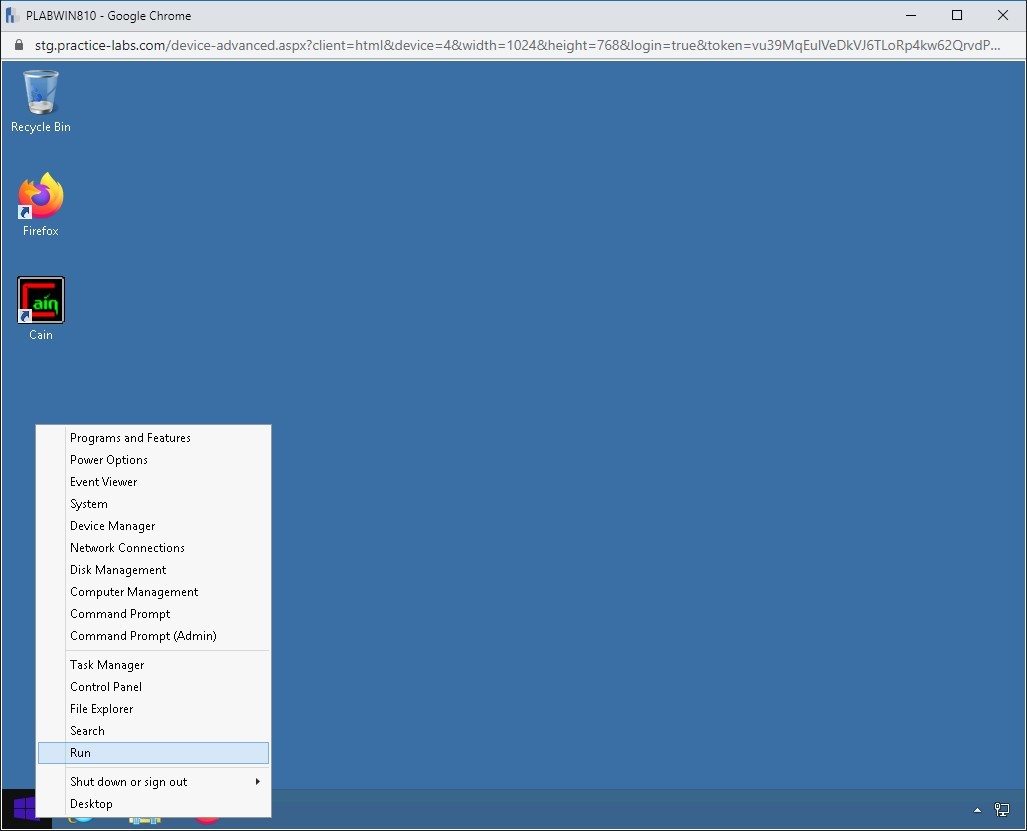Open Task Manager from the menu

(x=106, y=664)
